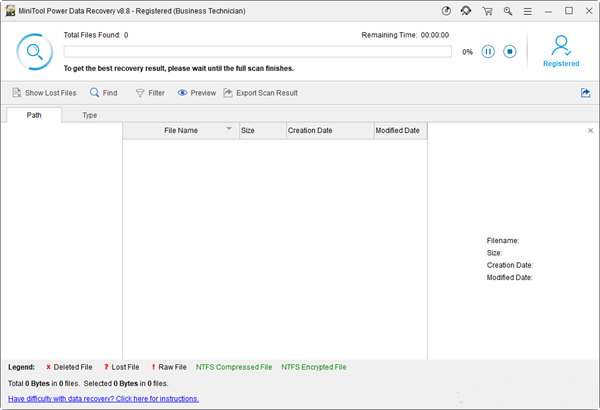600x410 pixels.
Task: Click the key register icon in title bar
Action: (x=508, y=11)
